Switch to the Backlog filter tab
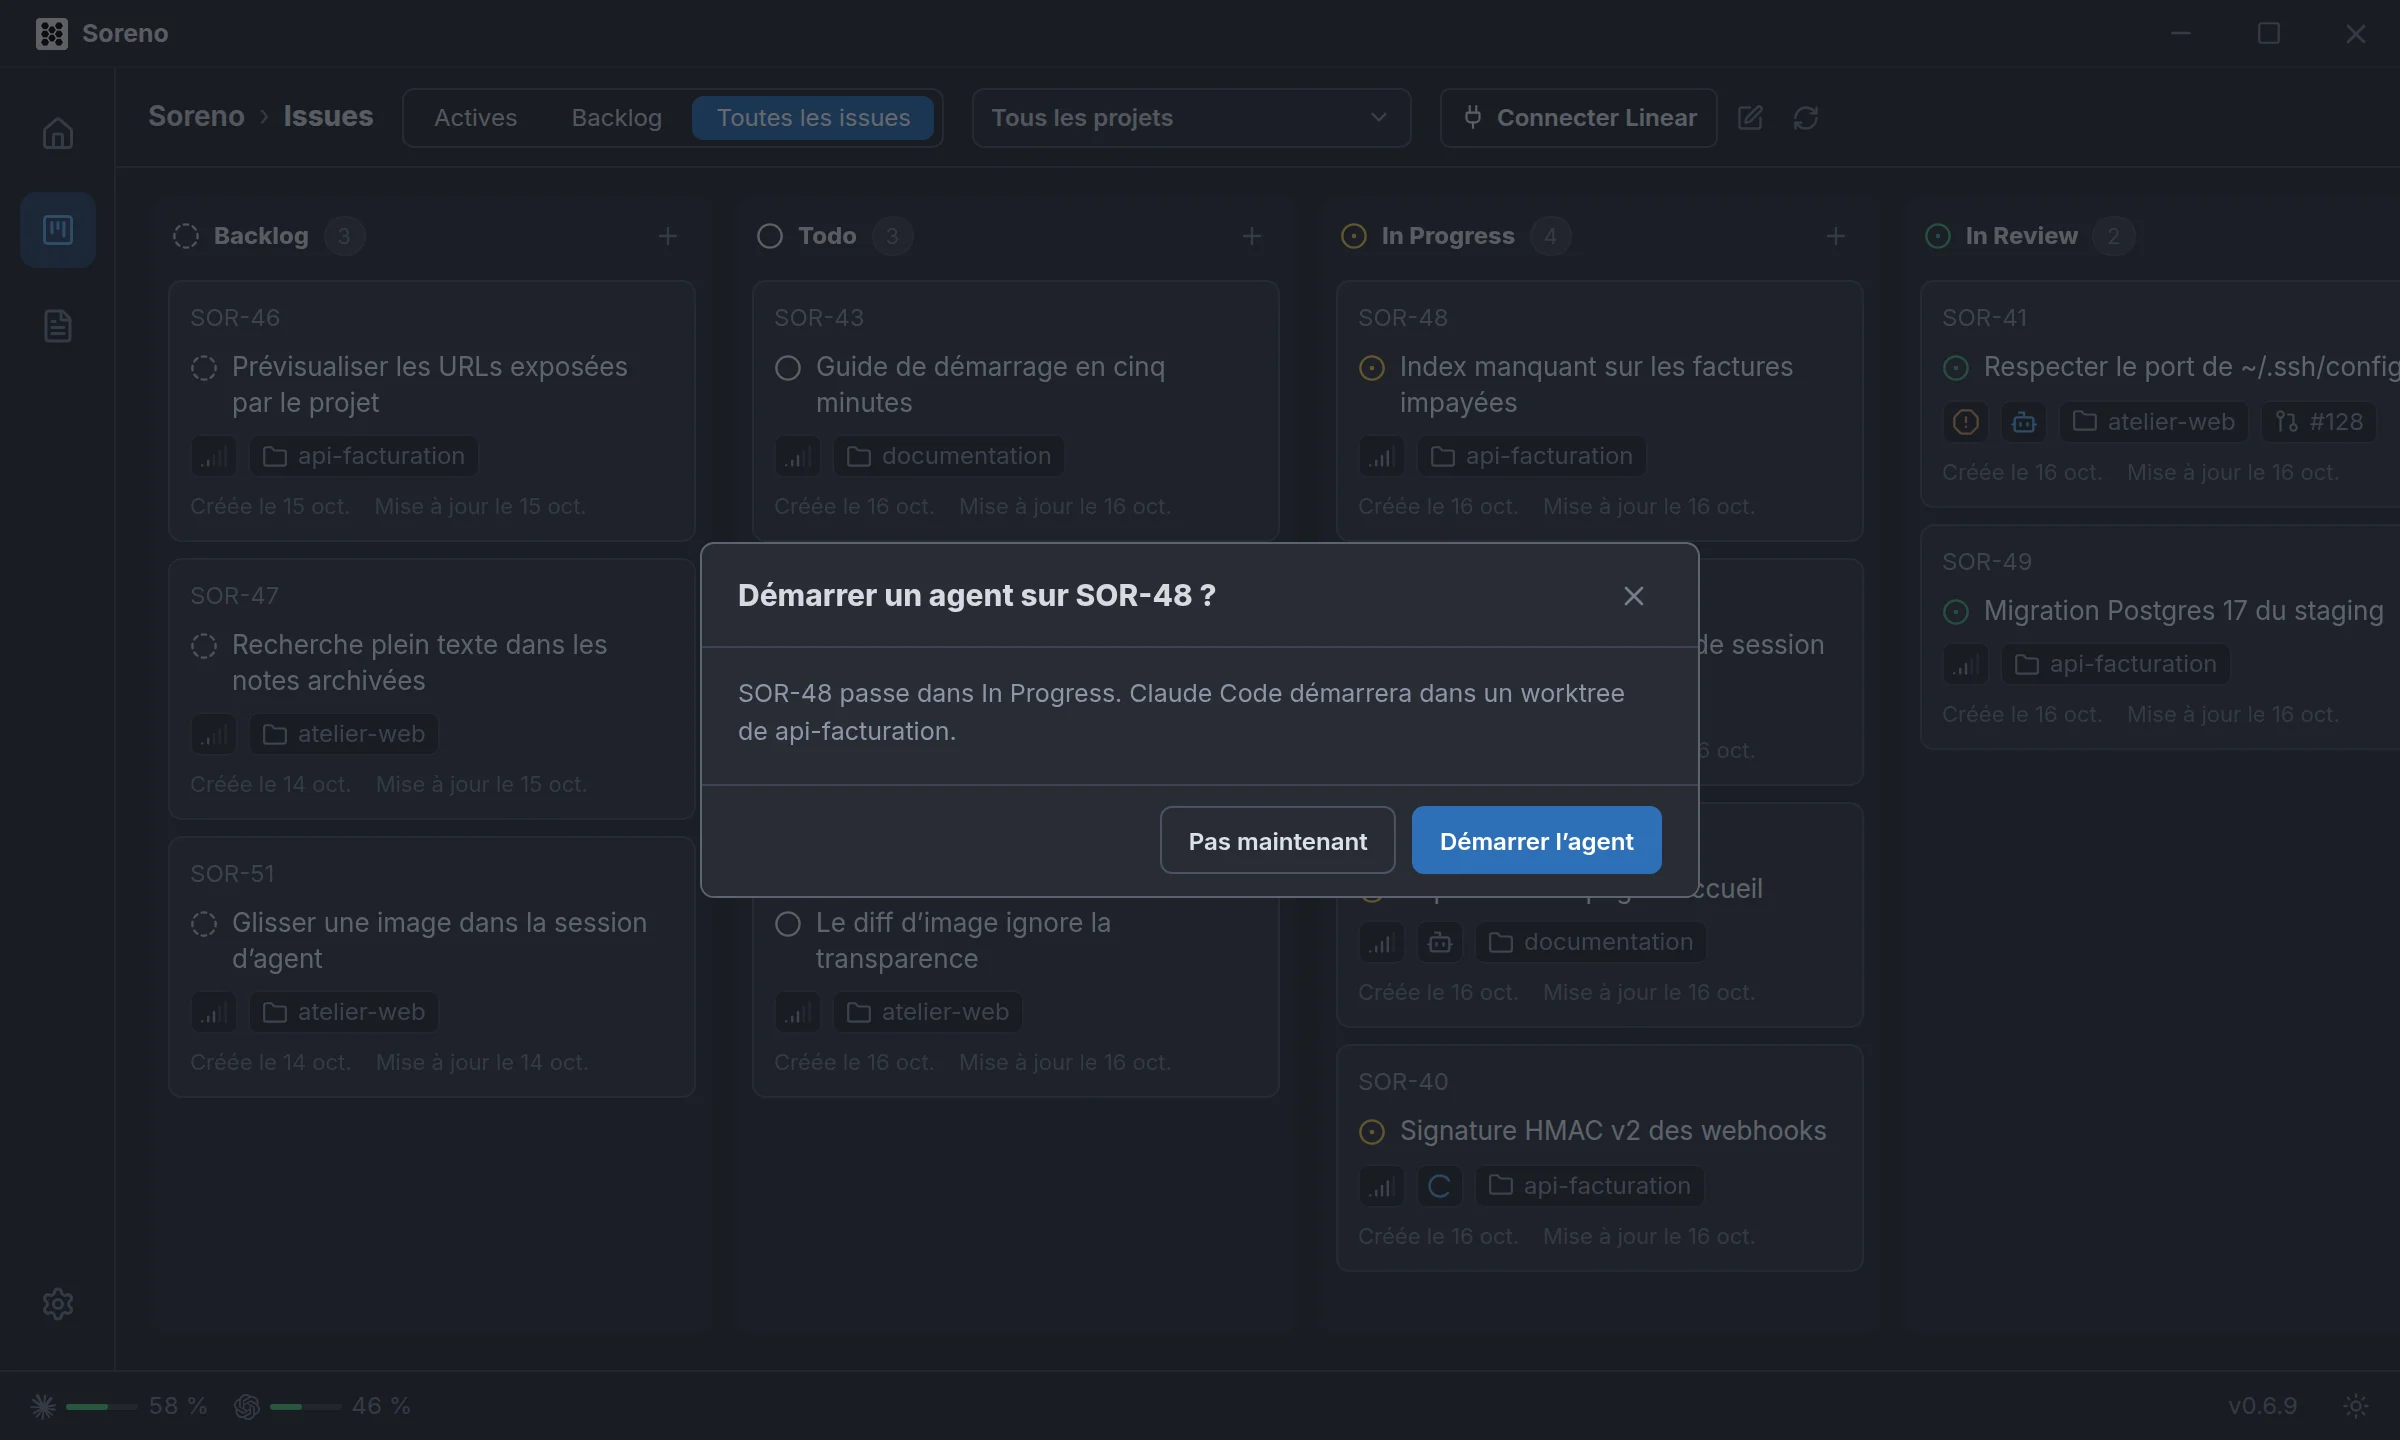This screenshot has height=1440, width=2400. tap(616, 118)
